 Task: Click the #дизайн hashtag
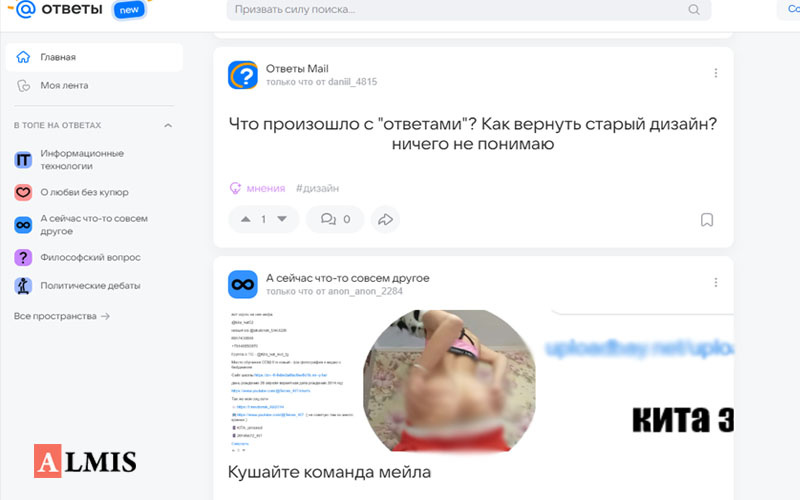[317, 188]
